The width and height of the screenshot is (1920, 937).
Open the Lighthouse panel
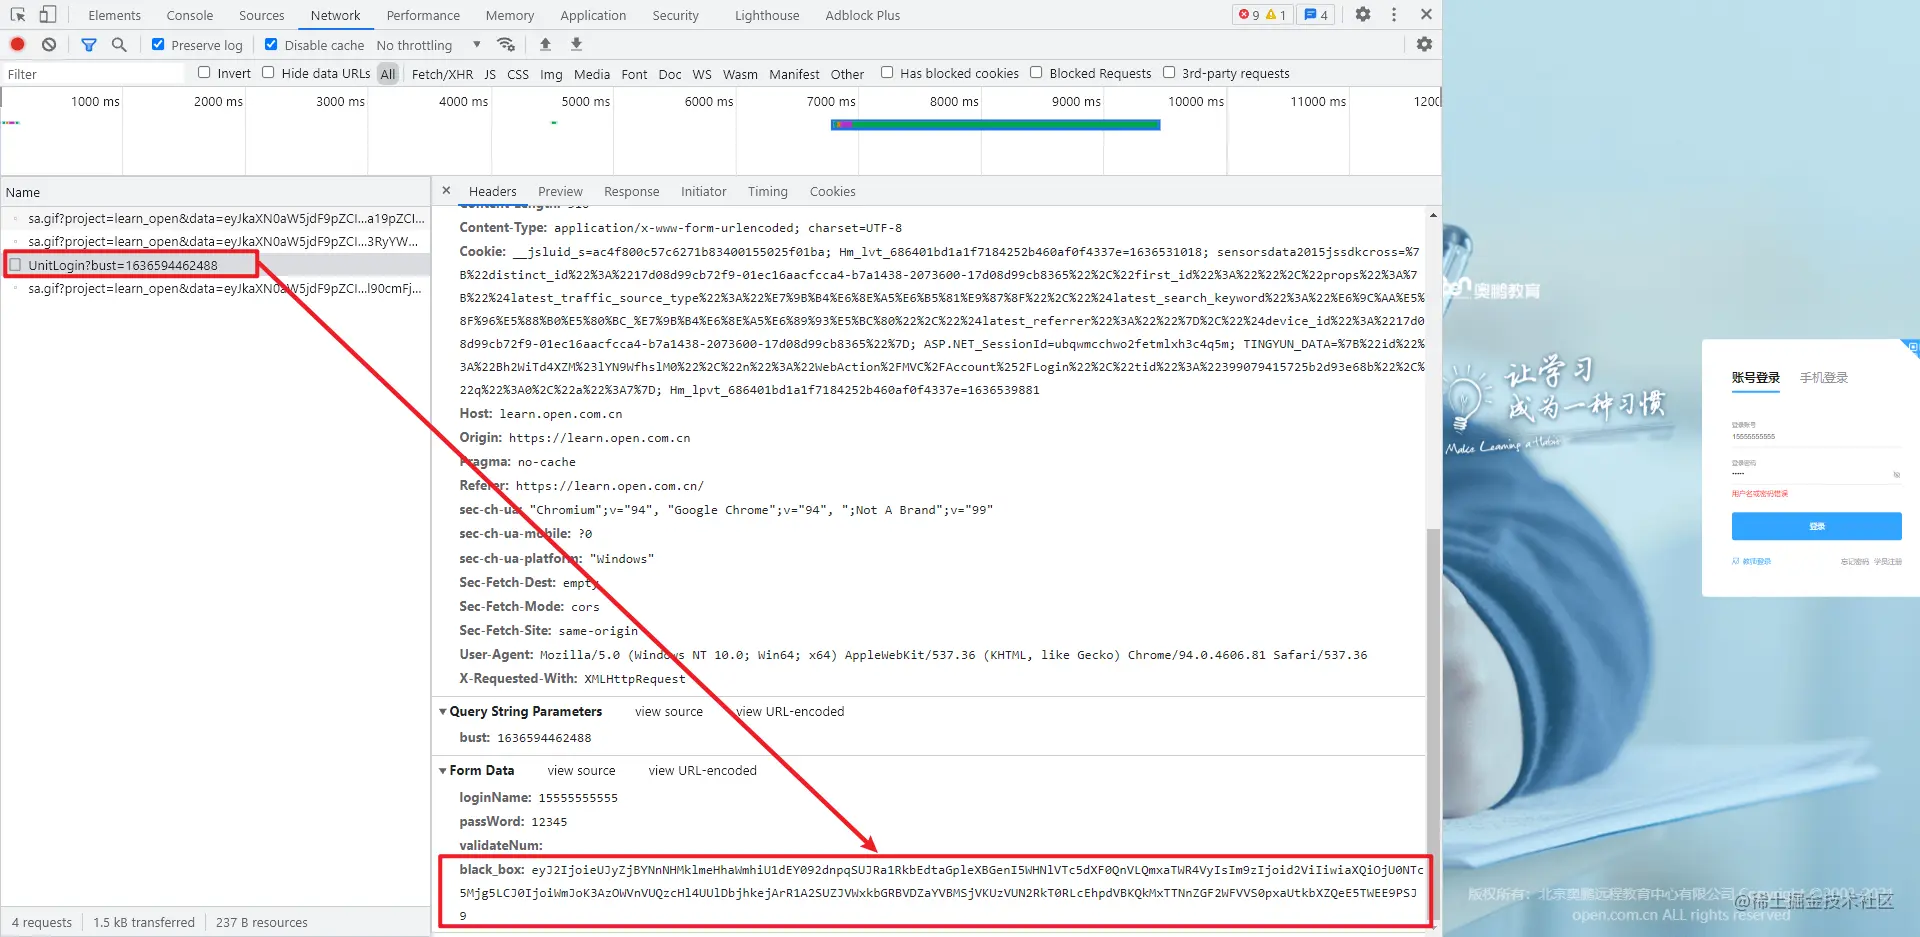click(x=767, y=15)
